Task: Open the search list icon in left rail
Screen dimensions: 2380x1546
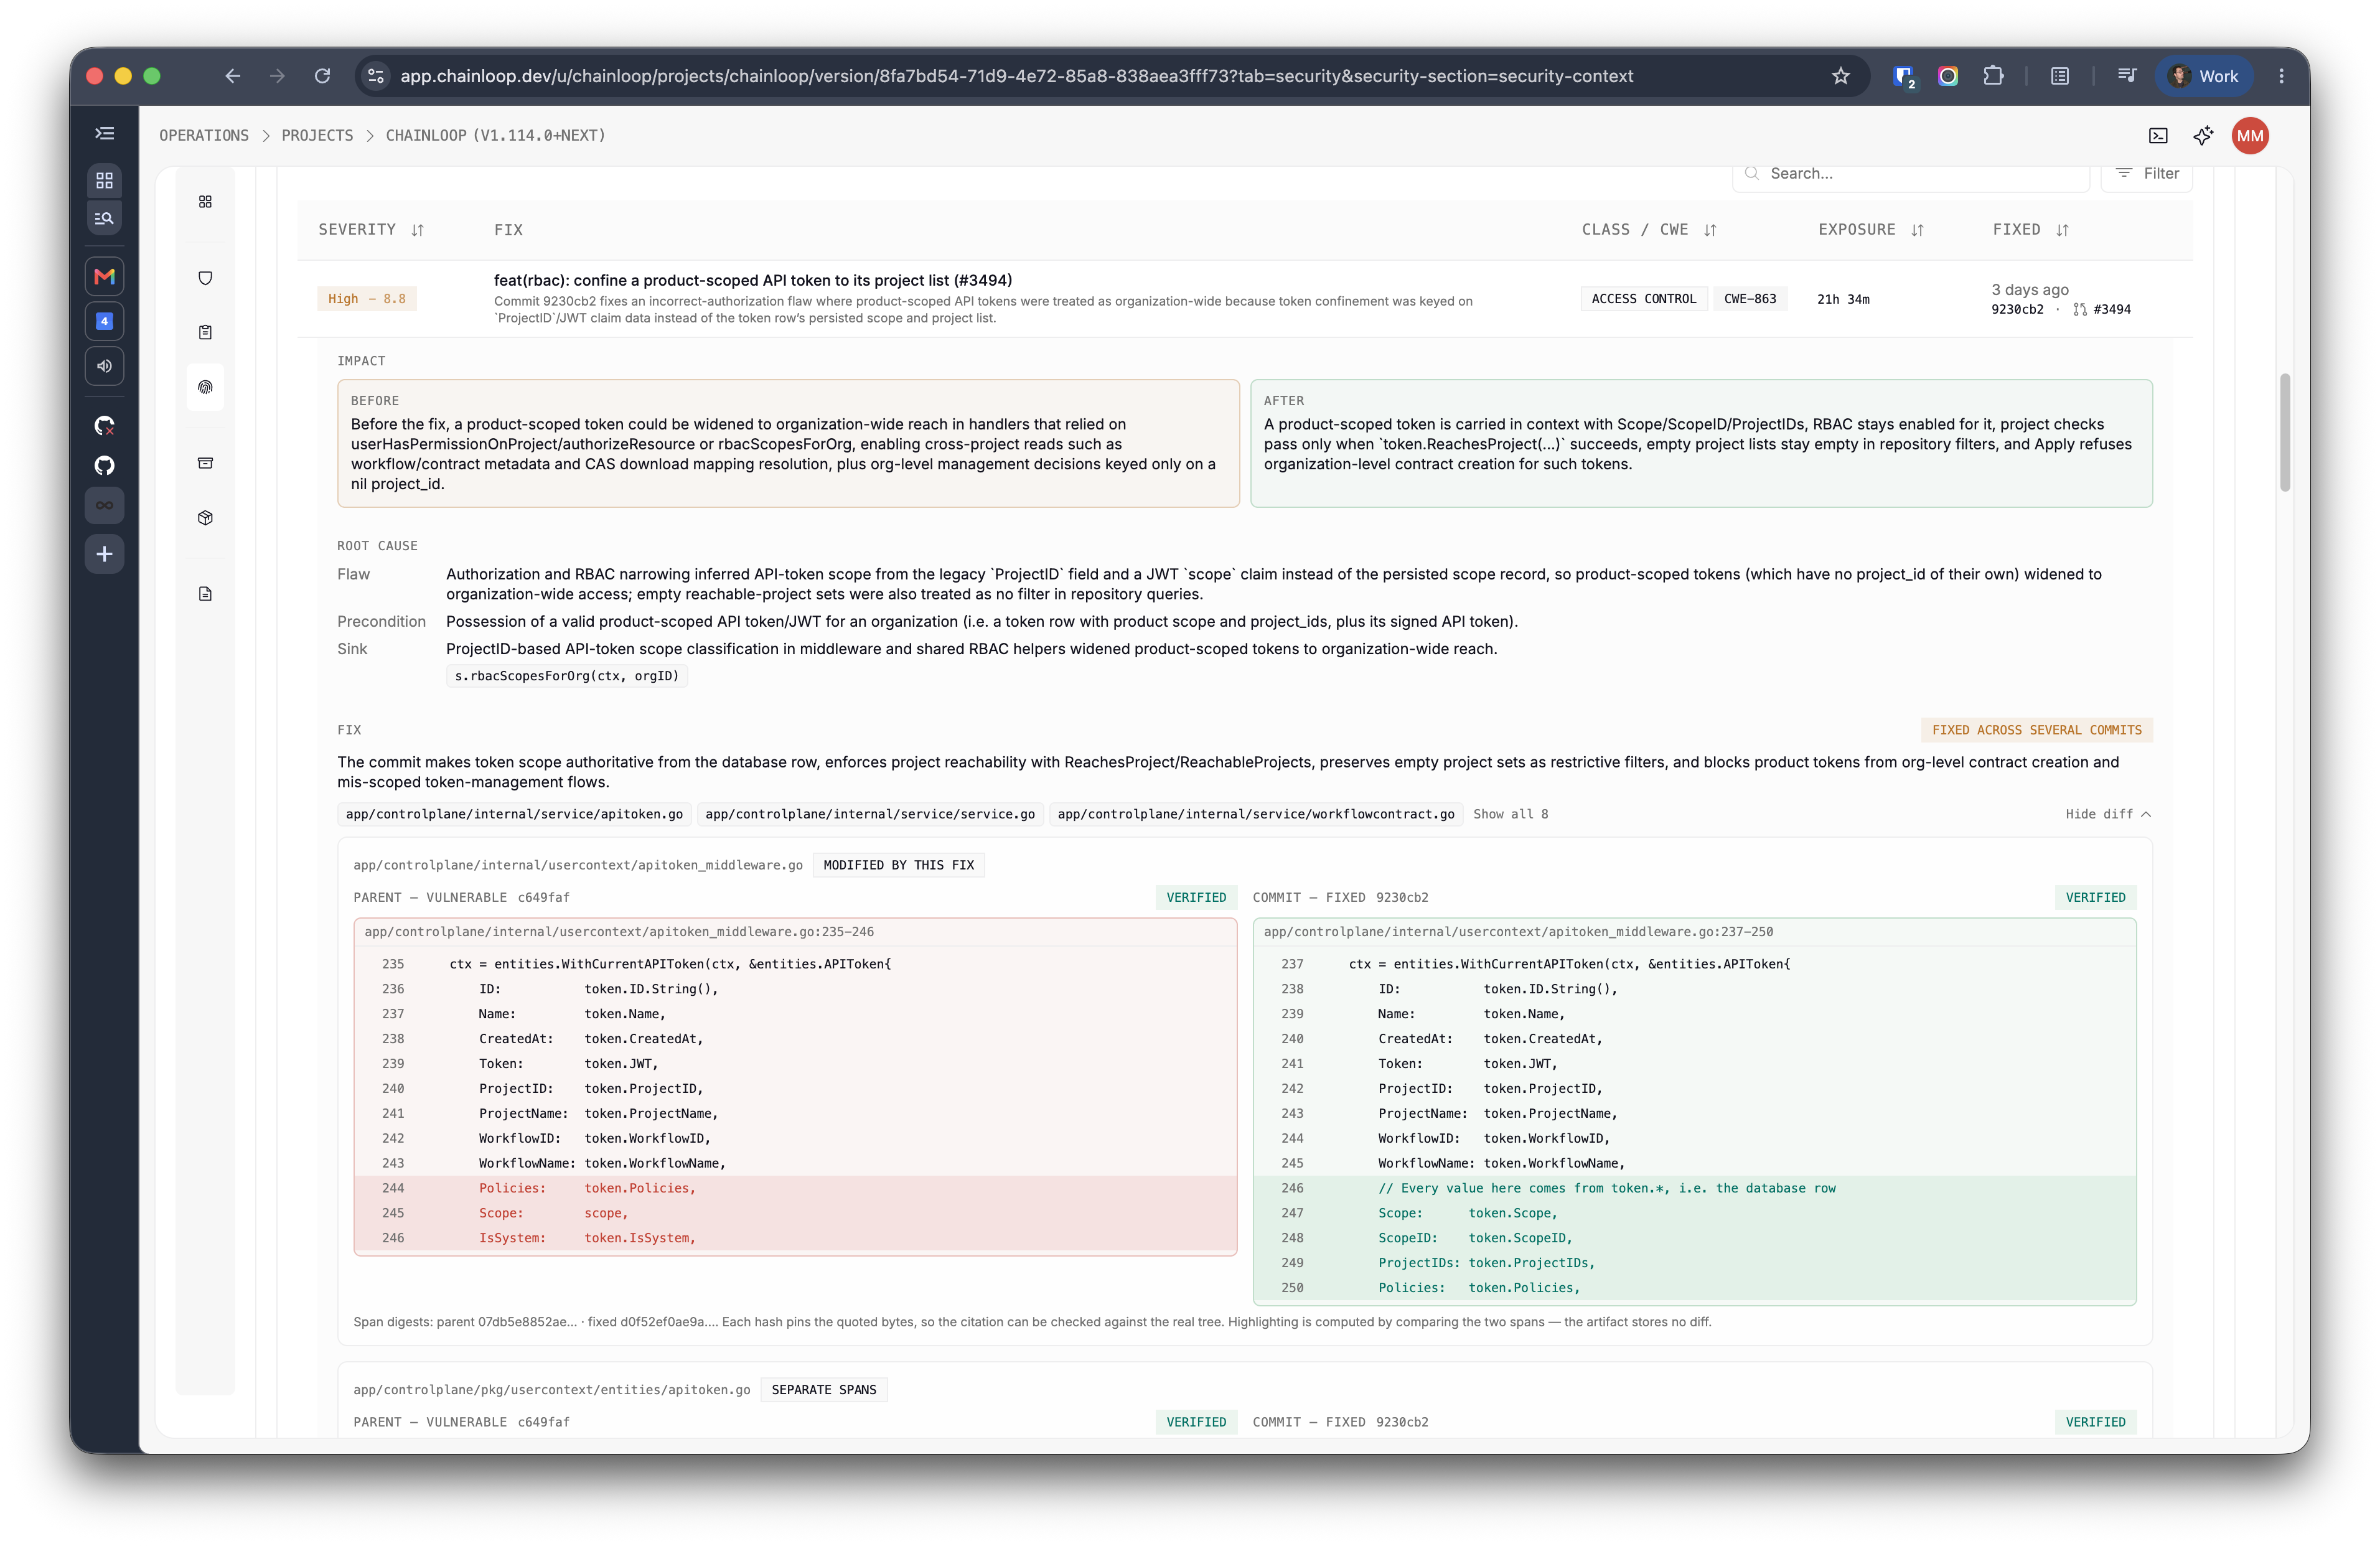Action: click(104, 218)
